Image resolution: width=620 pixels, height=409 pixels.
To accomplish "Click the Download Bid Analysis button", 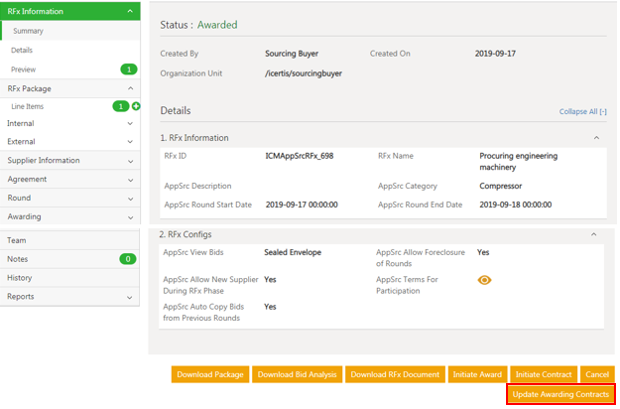I will [x=297, y=374].
